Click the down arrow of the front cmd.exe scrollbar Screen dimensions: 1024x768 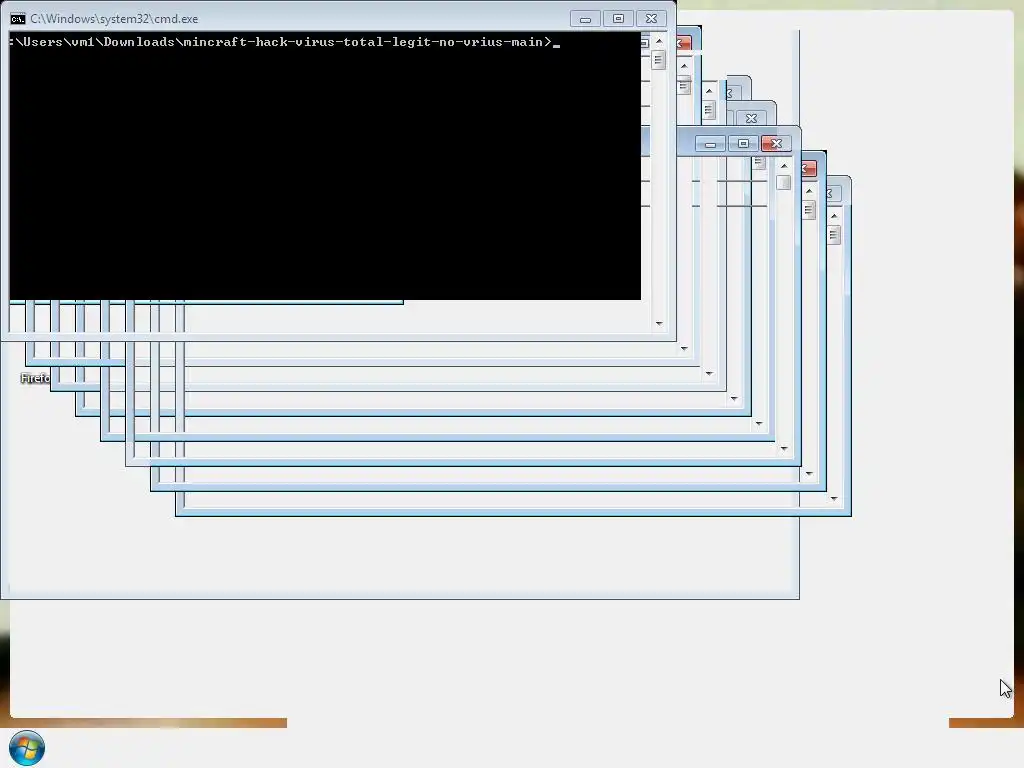[x=659, y=323]
